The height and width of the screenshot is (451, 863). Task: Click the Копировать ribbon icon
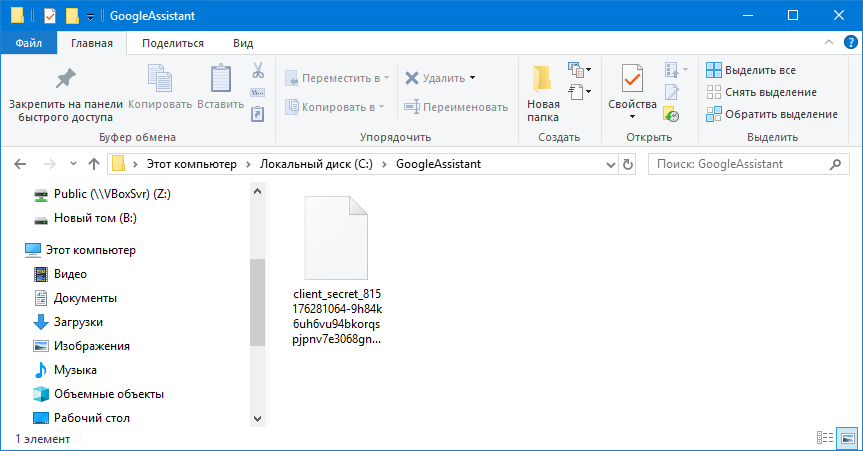[x=160, y=78]
